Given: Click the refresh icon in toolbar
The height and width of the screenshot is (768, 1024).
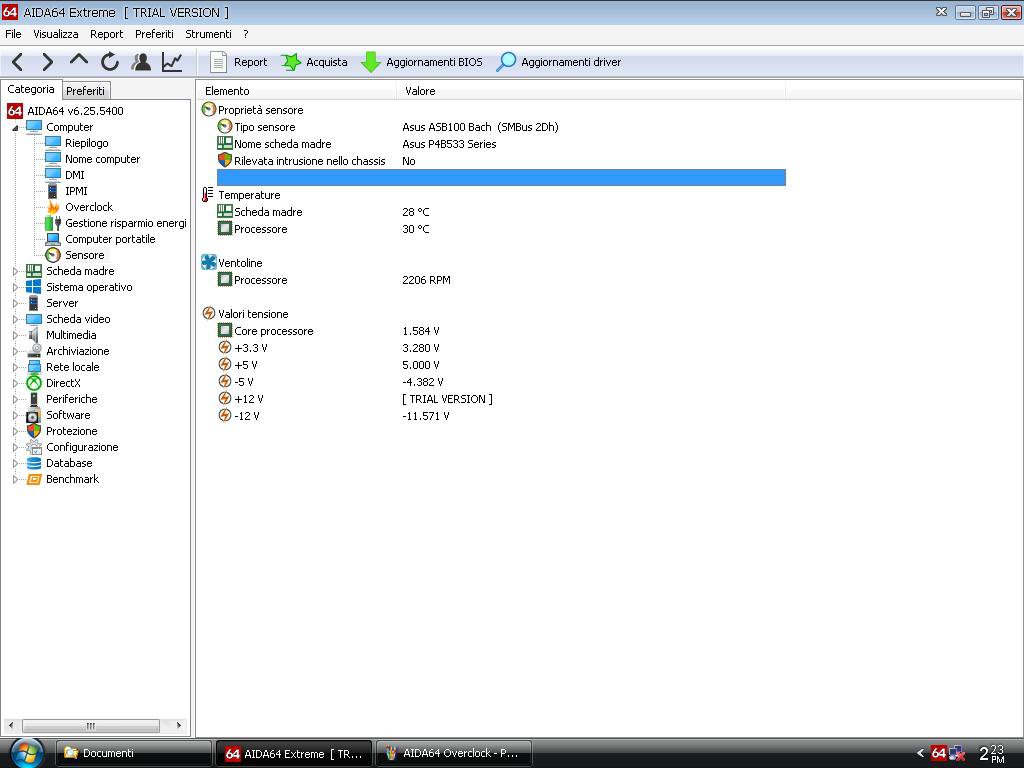Looking at the screenshot, I should click(110, 62).
